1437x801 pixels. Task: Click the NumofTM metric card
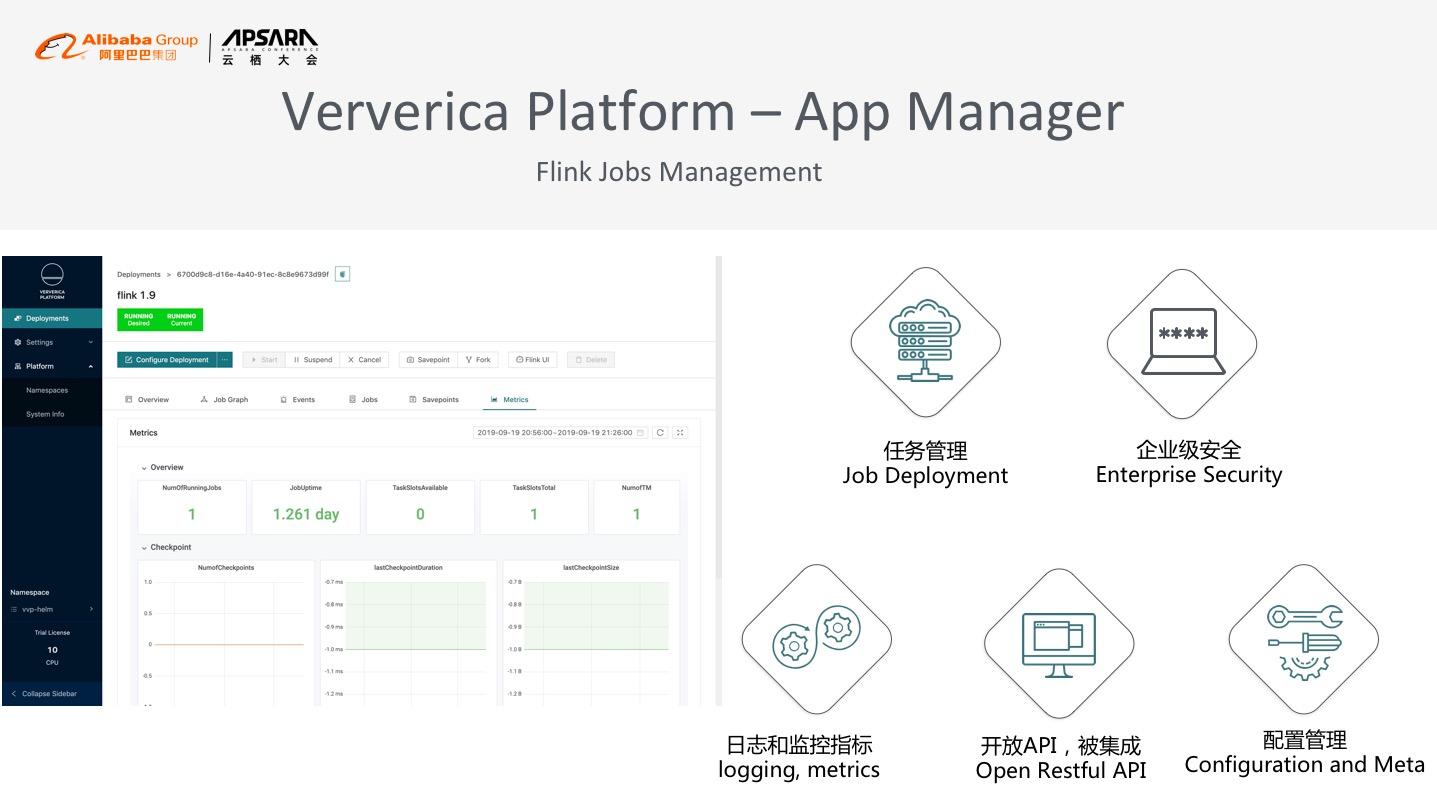637,507
